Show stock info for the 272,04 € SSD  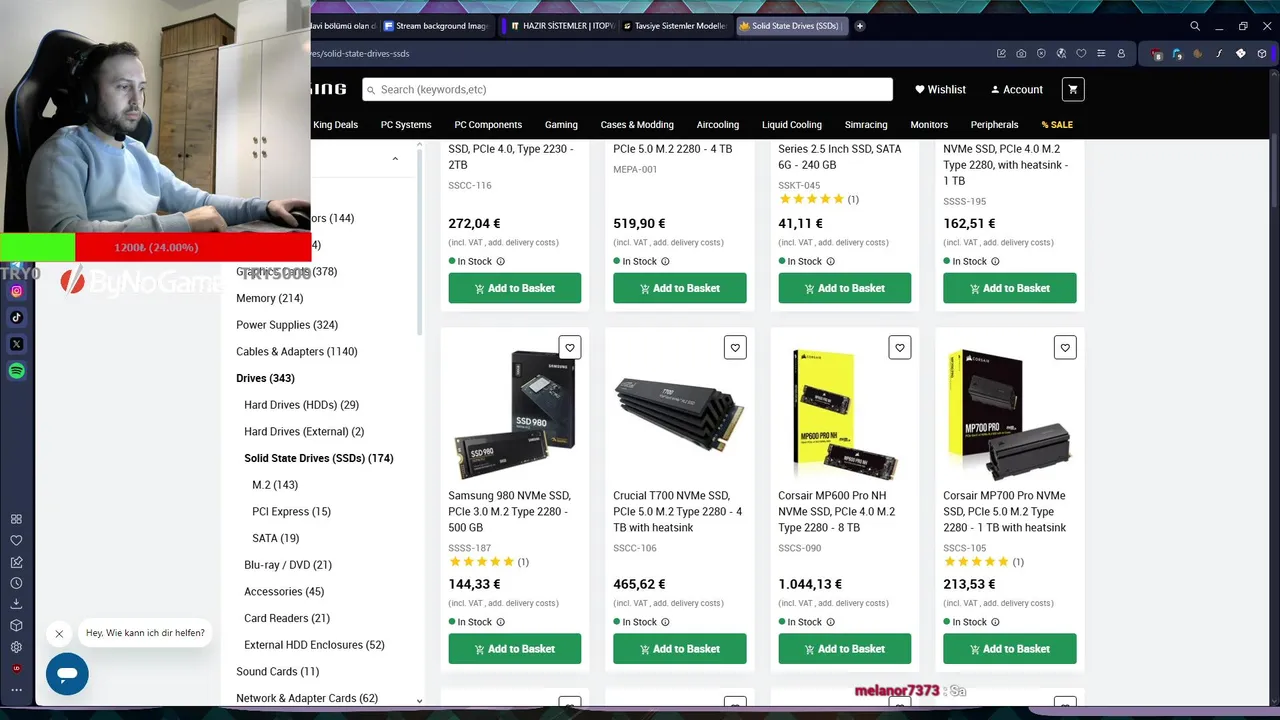click(x=500, y=261)
